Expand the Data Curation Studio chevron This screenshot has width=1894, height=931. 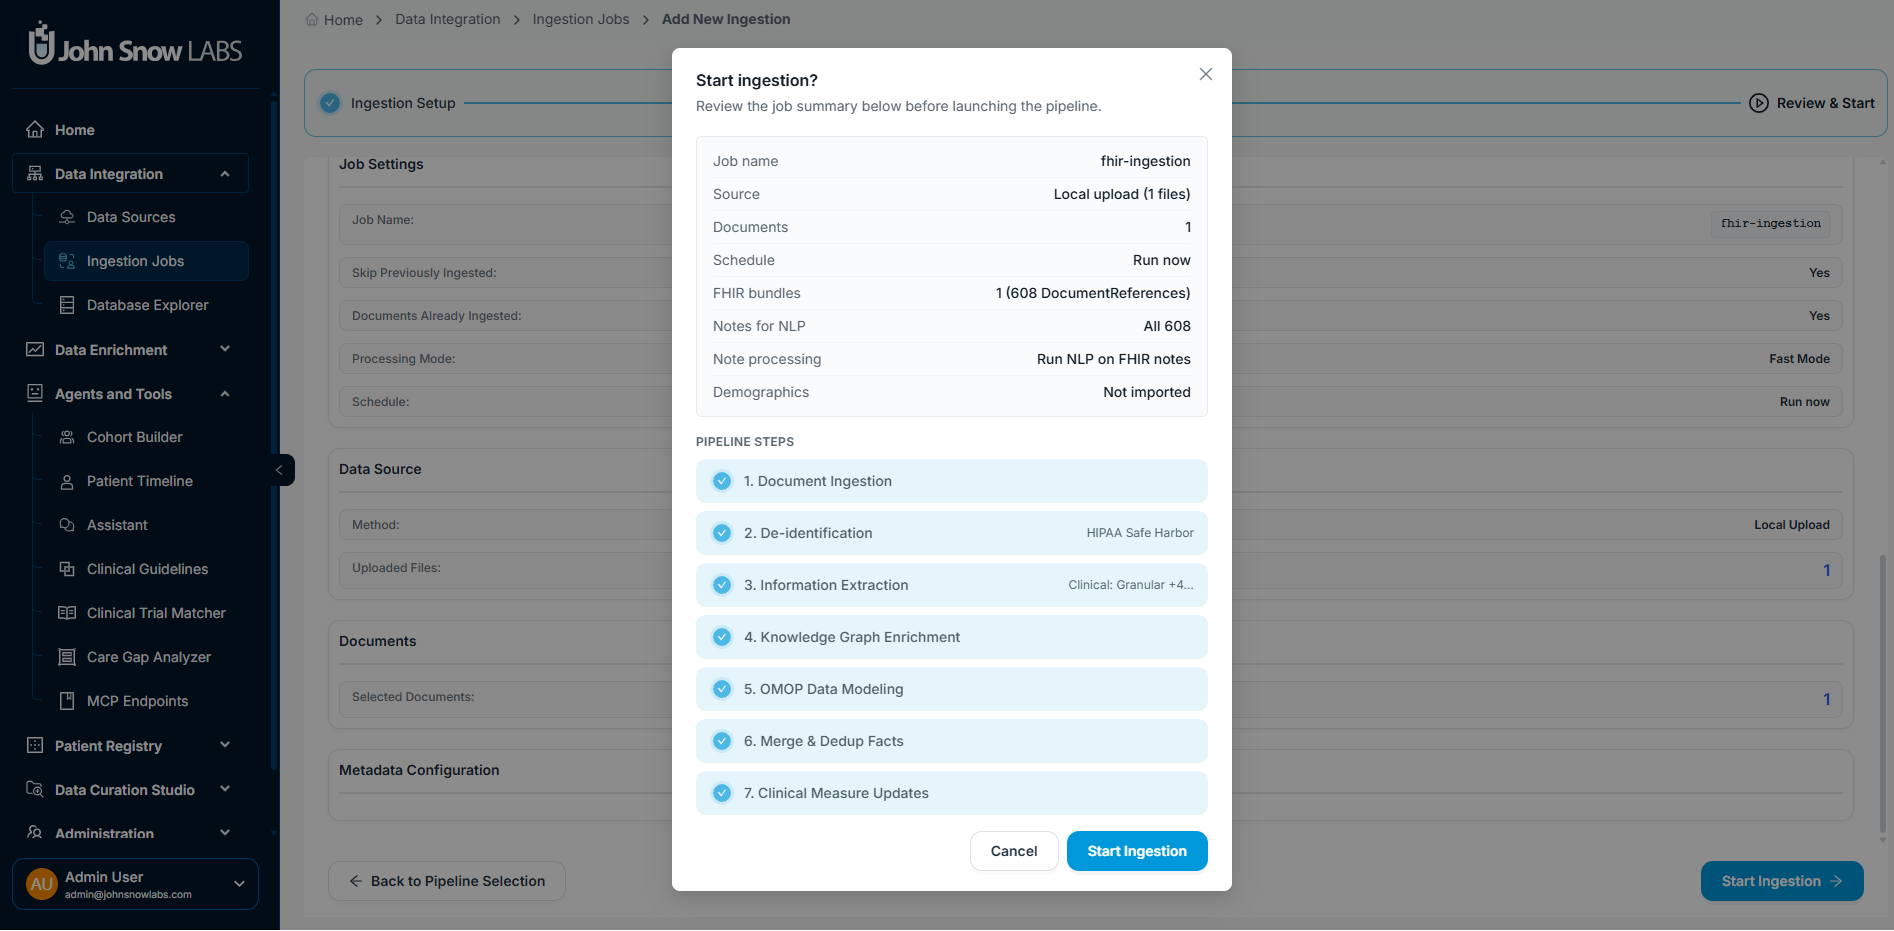coord(225,789)
